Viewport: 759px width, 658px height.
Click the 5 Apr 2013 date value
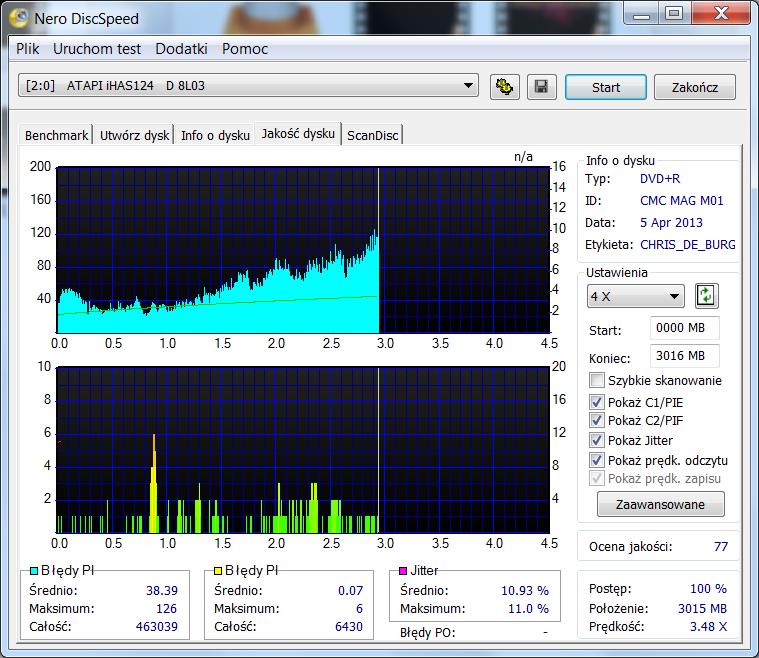[x=671, y=223]
